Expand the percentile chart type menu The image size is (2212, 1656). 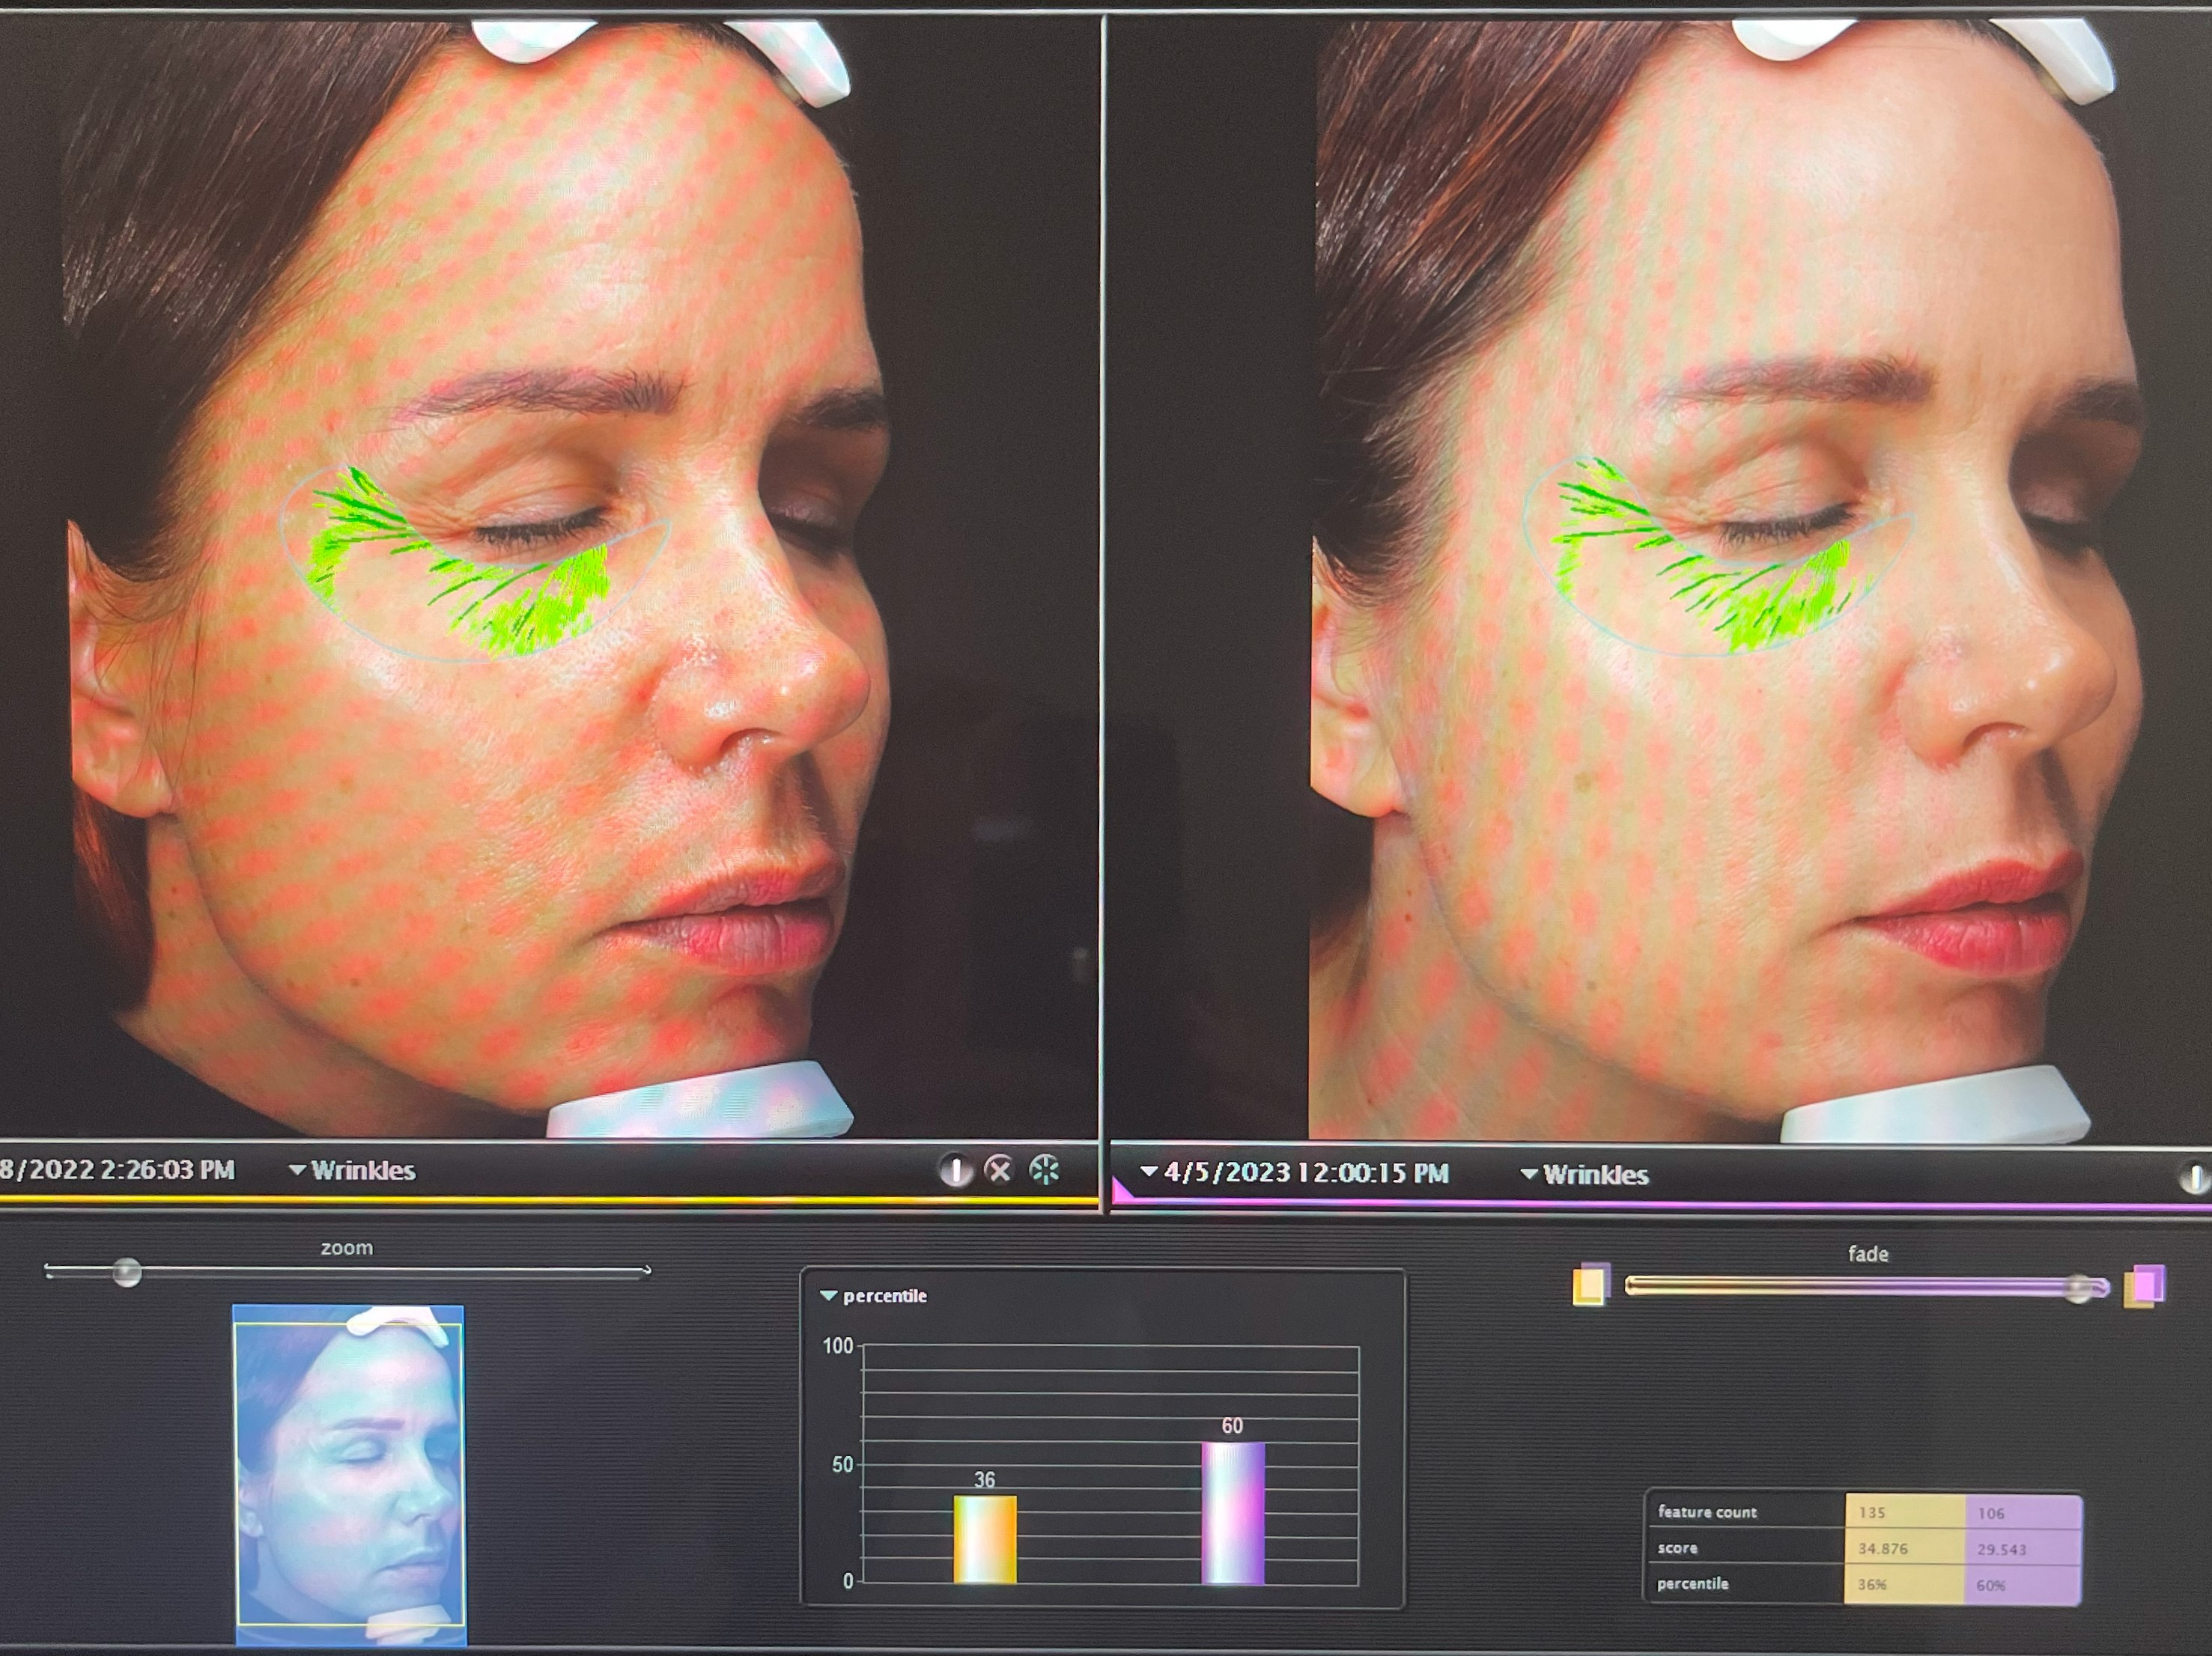pos(873,1296)
